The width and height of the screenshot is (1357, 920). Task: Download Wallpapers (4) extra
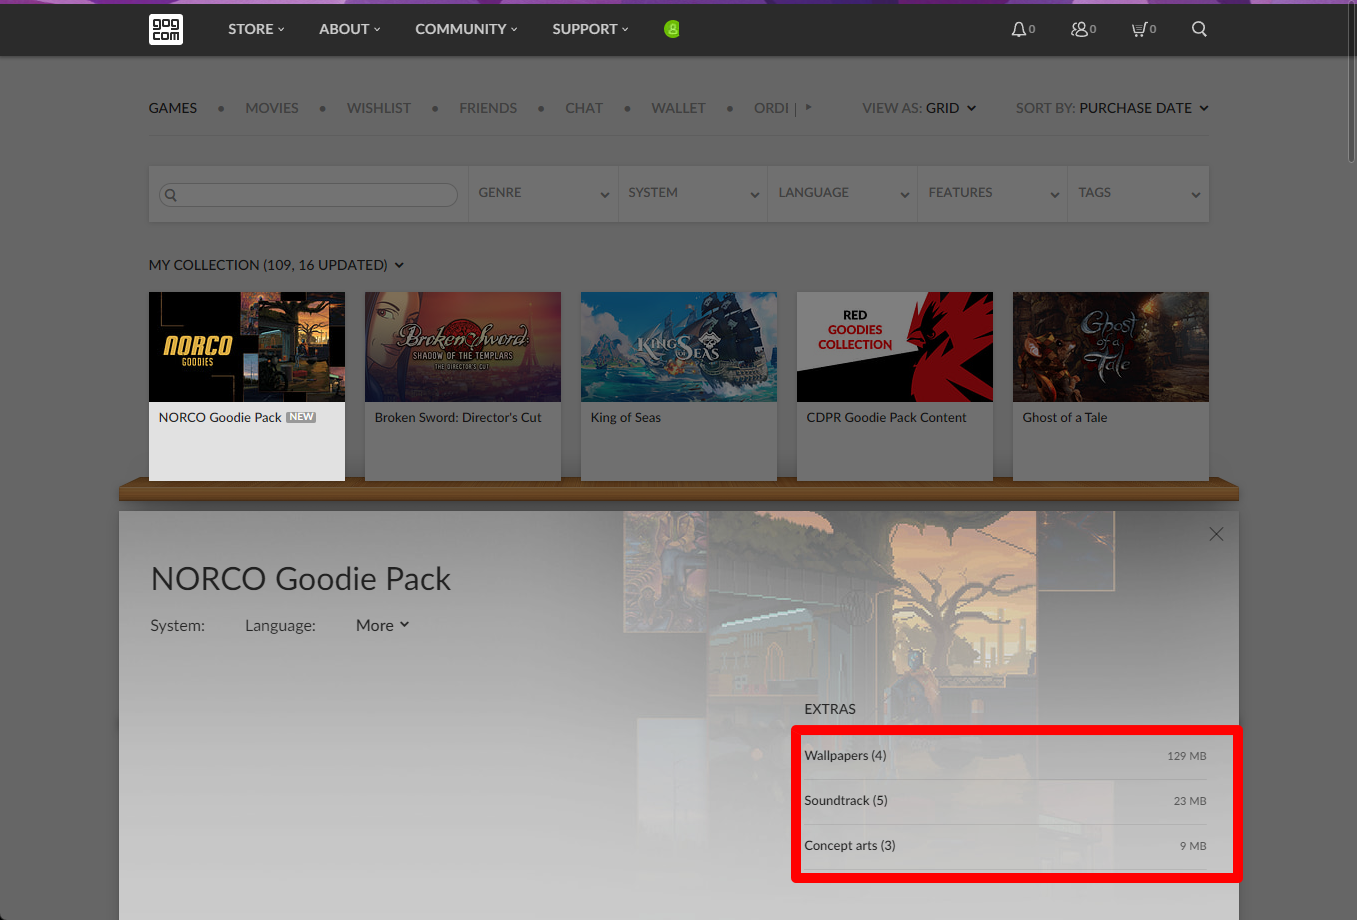[x=1005, y=756]
